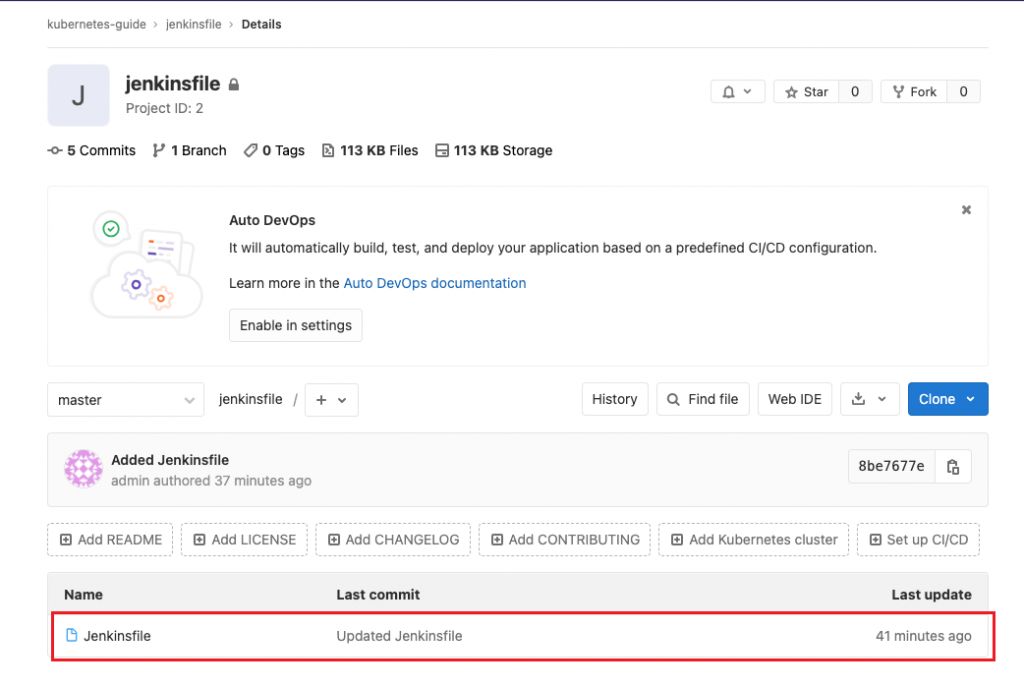Click the J project avatar
The height and width of the screenshot is (686, 1024).
tap(78, 95)
